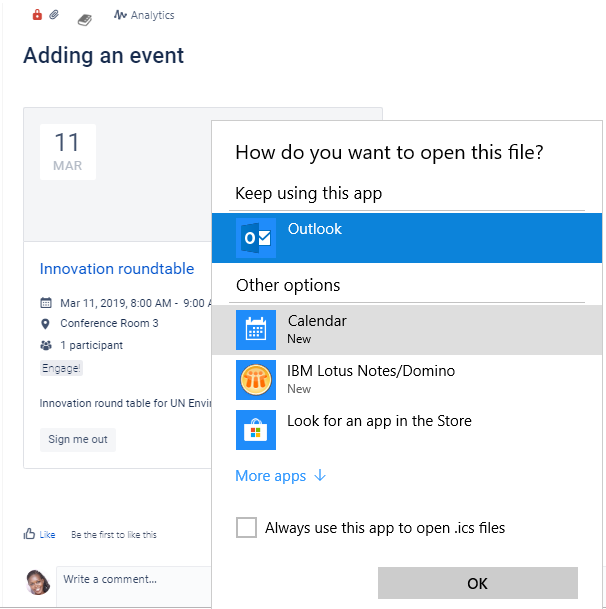Open Analytics in the page toolbar

144,15
